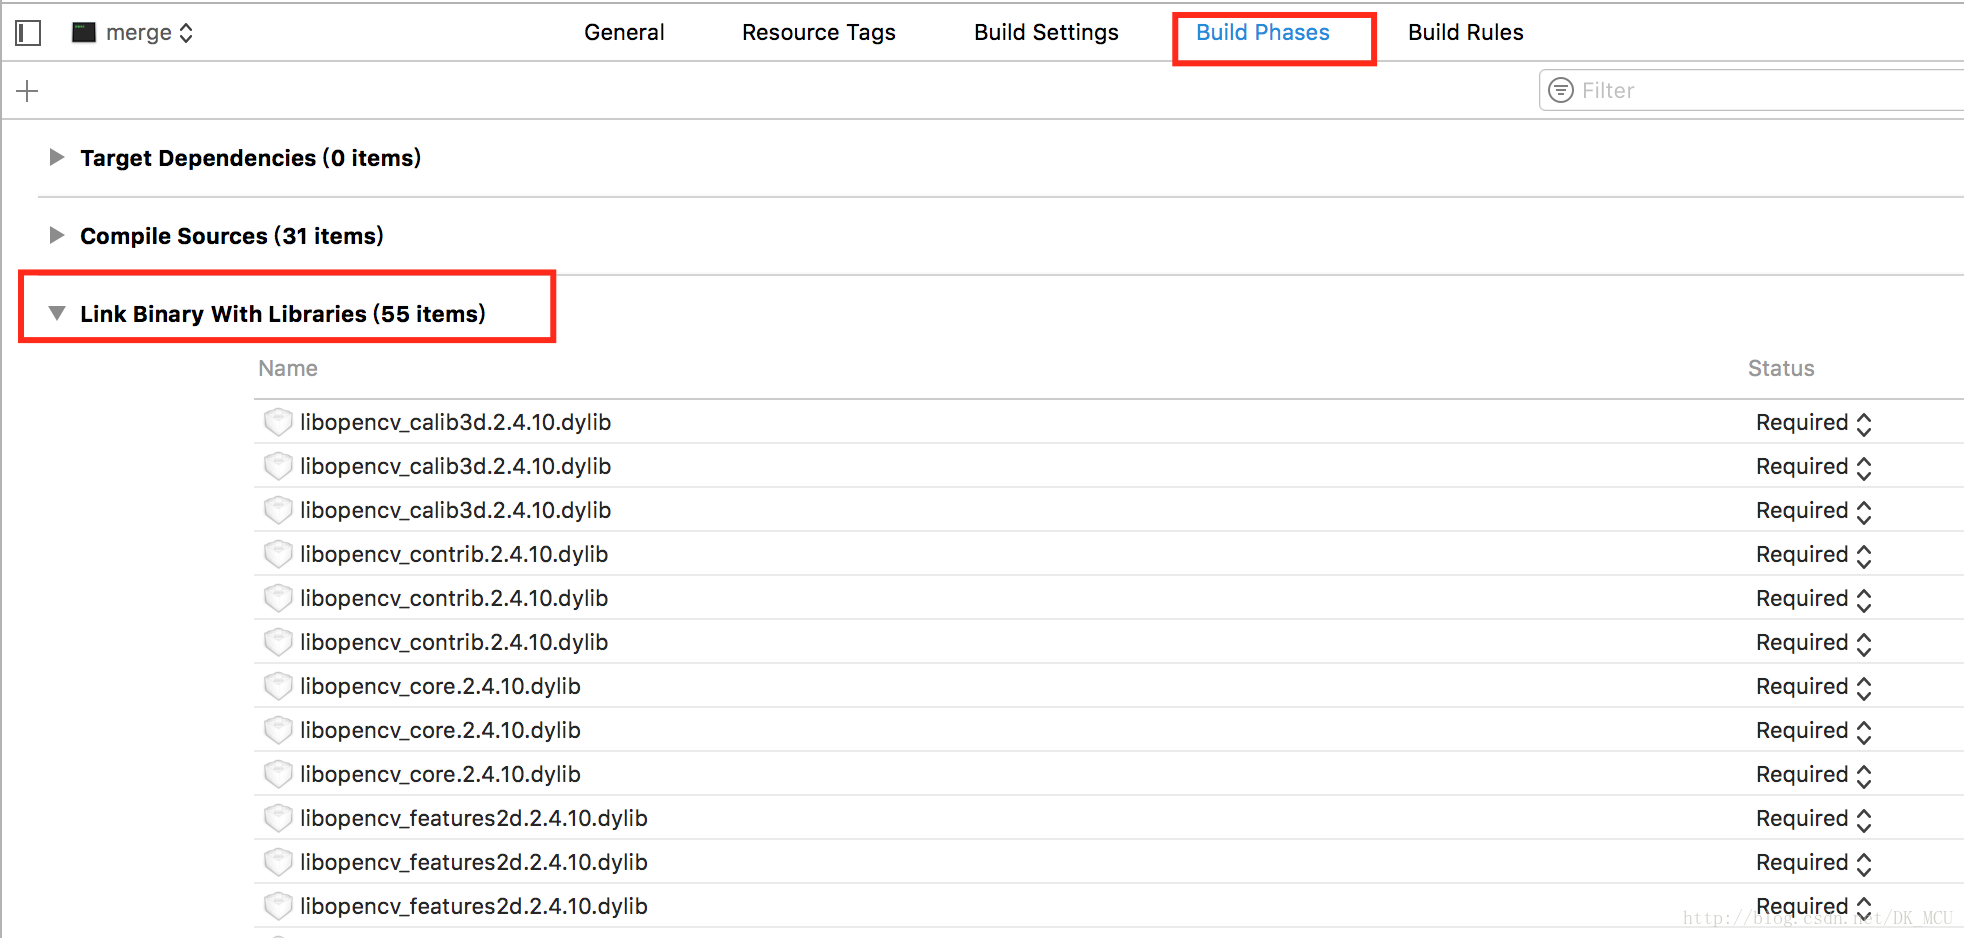The width and height of the screenshot is (1964, 938).
Task: Select the second libopencv_calib3d.2.4.10.dylib name
Action: 455,466
